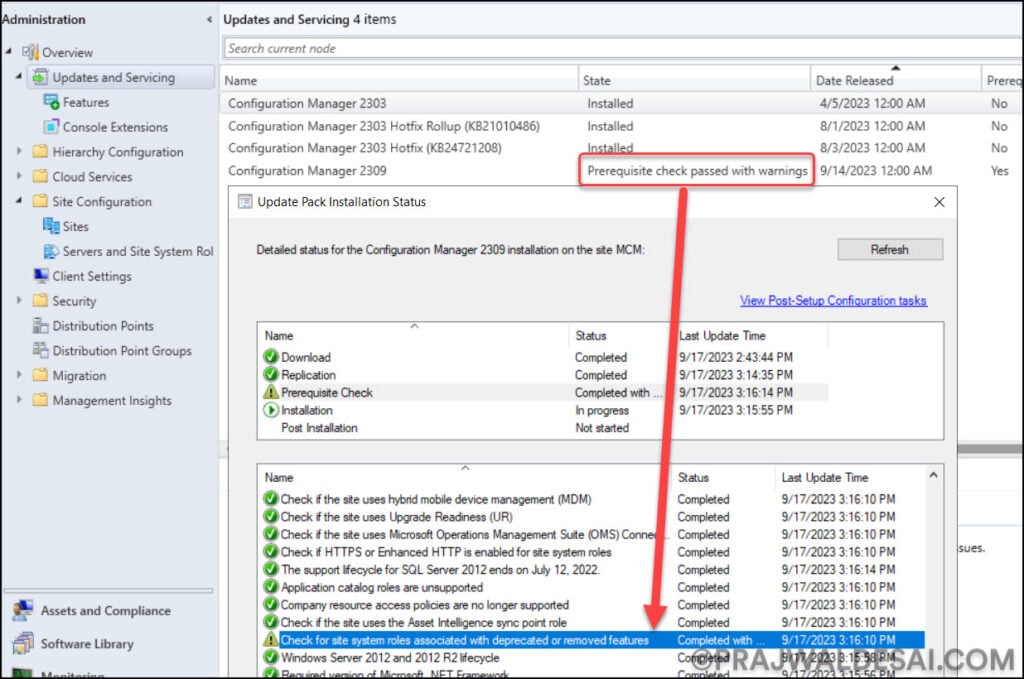The height and width of the screenshot is (679, 1024).
Task: Sort updates by State column header
Action: coord(694,80)
